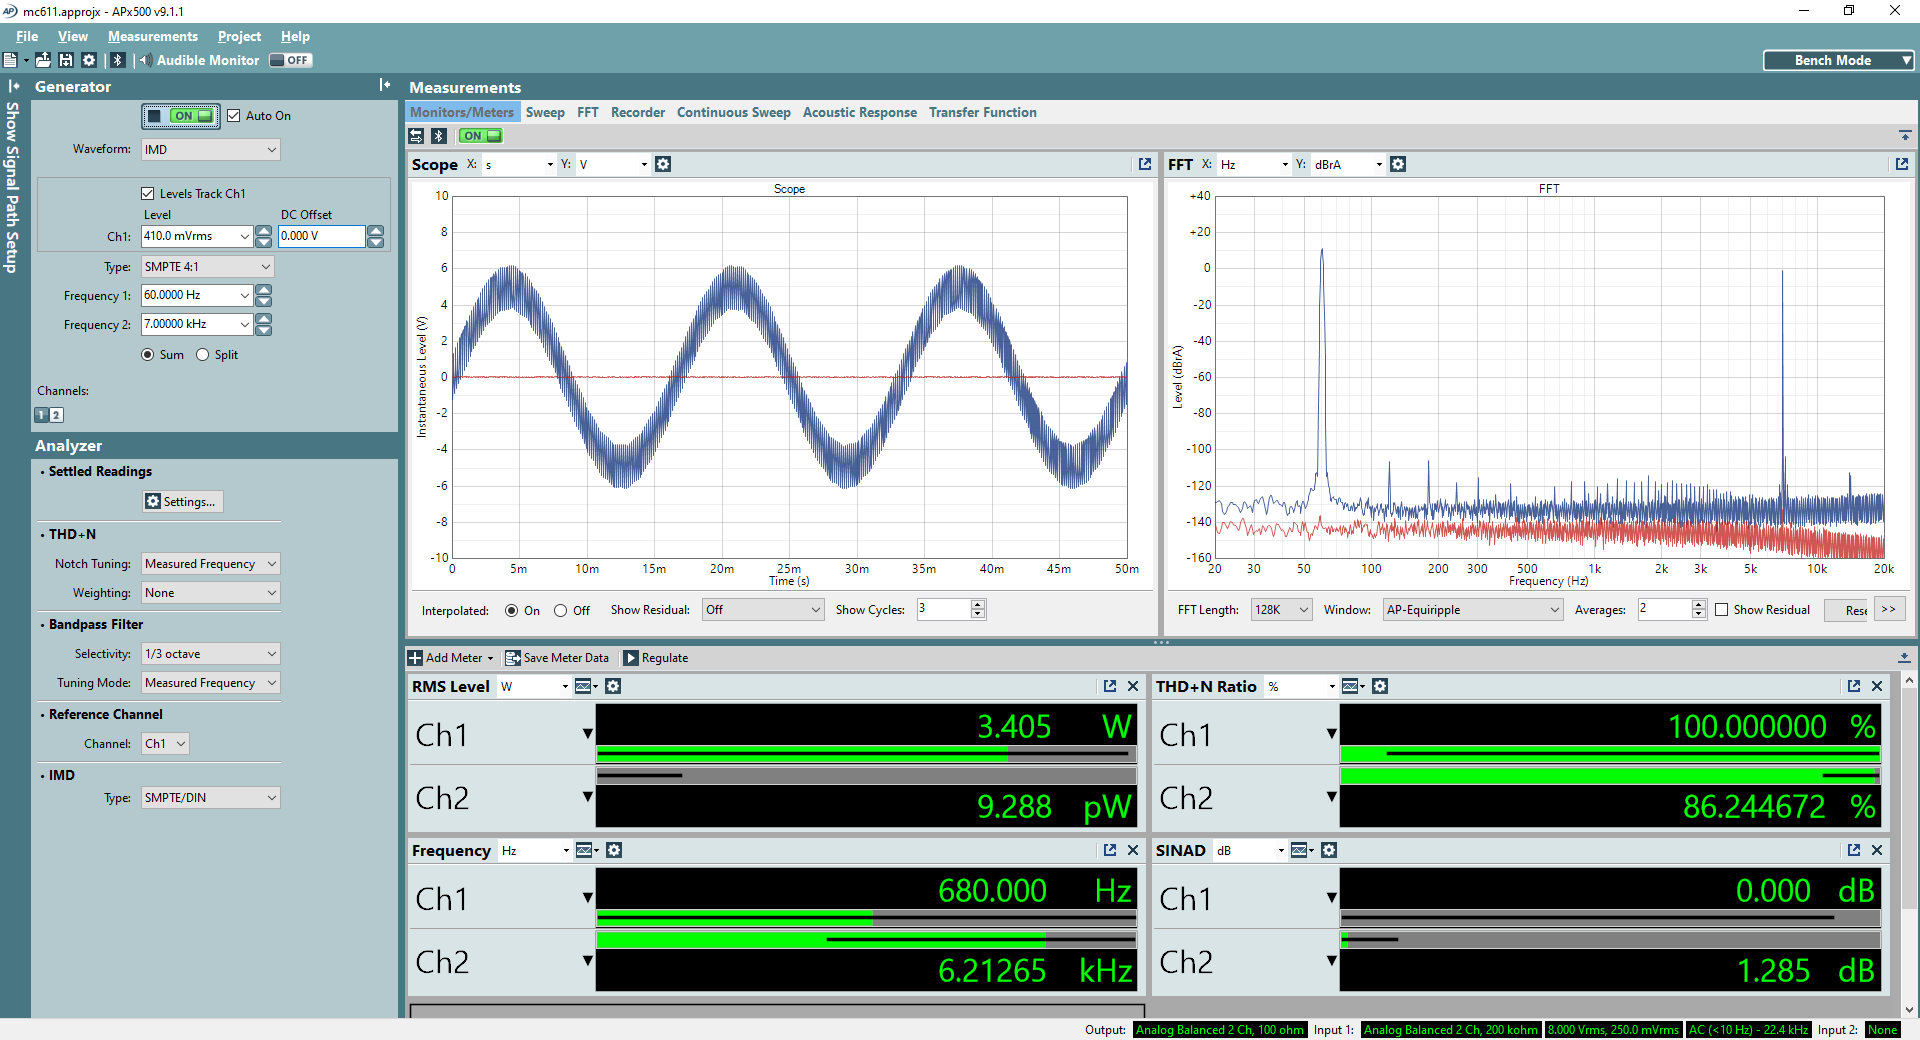Open the SMPTE 4:1 Type dropdown
Viewport: 1920px width, 1040px height.
pyautogui.click(x=207, y=267)
